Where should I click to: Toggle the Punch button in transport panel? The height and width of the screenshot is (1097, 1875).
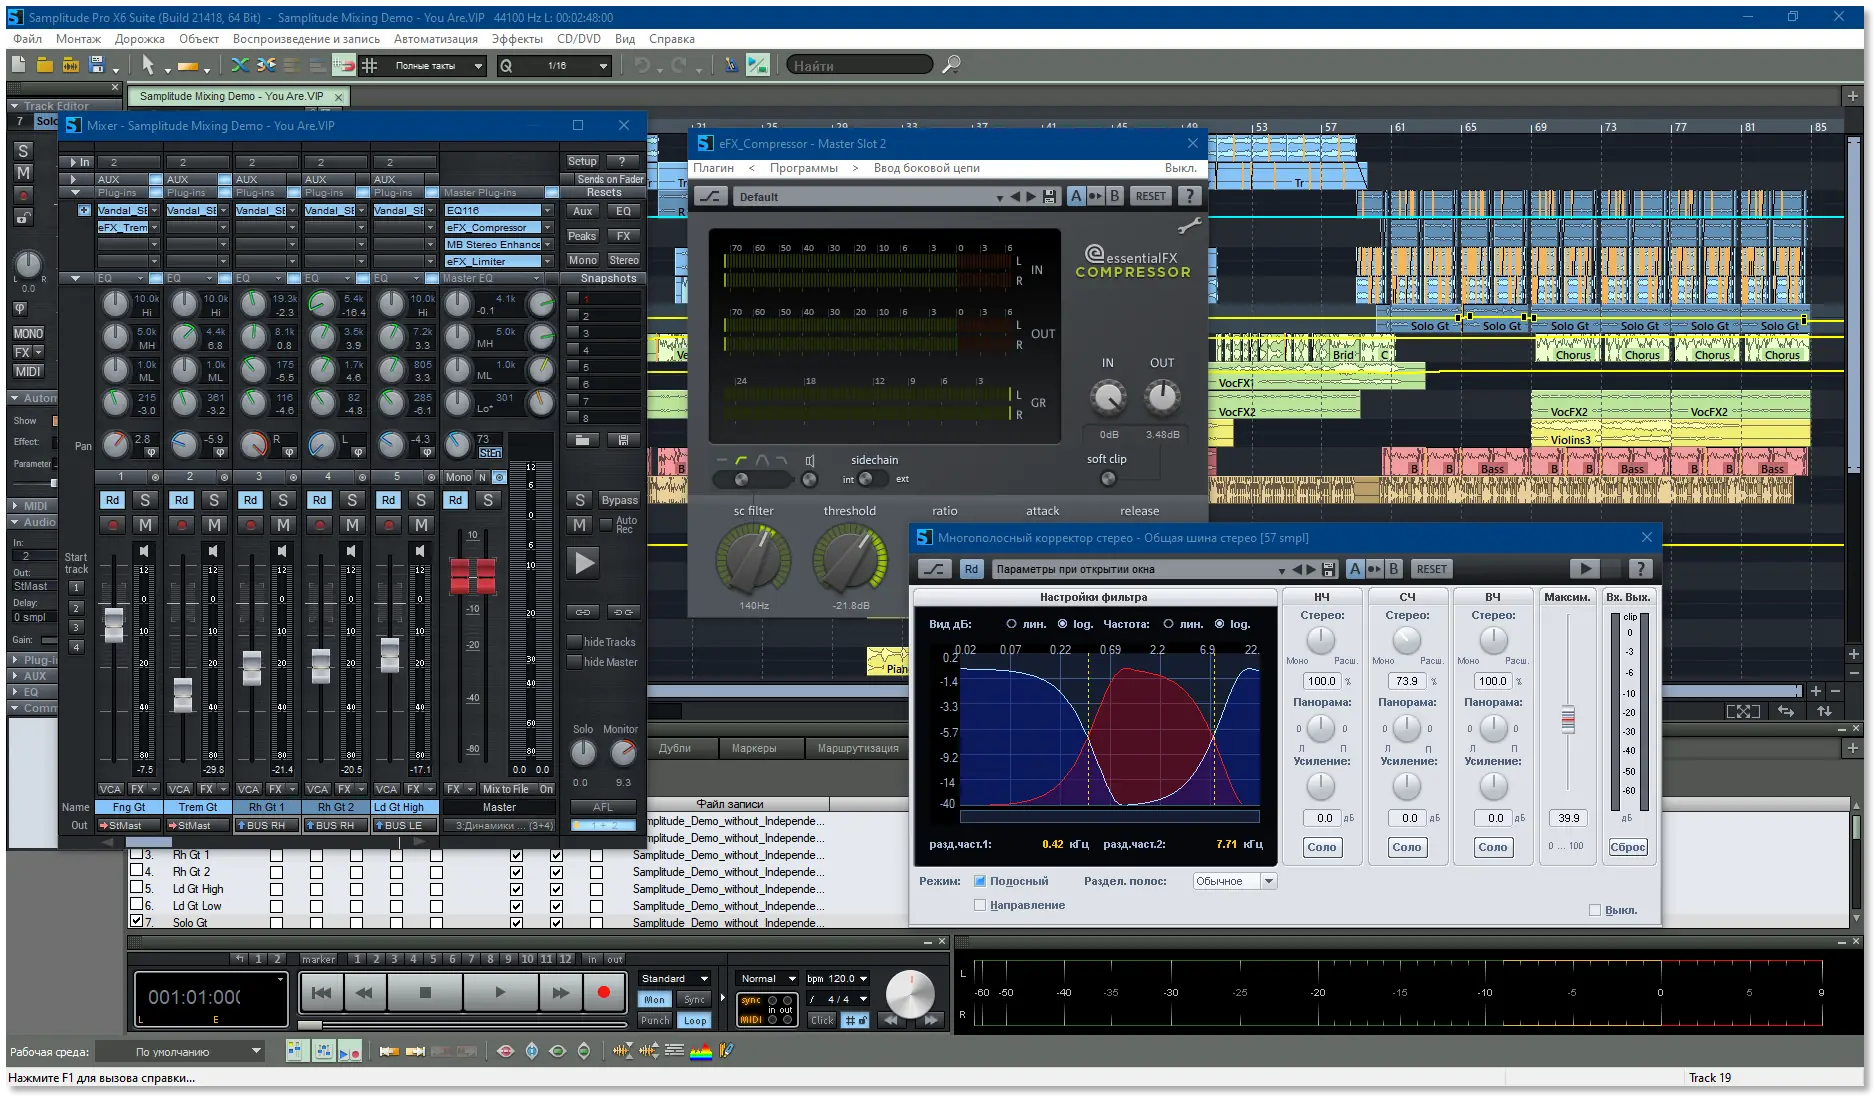(654, 1020)
